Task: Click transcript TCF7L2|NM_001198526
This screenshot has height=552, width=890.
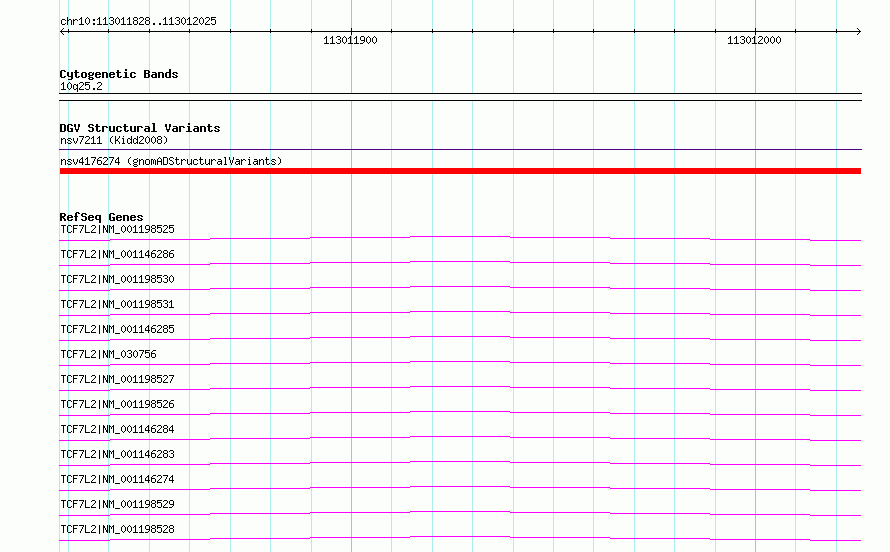Action: click(117, 404)
